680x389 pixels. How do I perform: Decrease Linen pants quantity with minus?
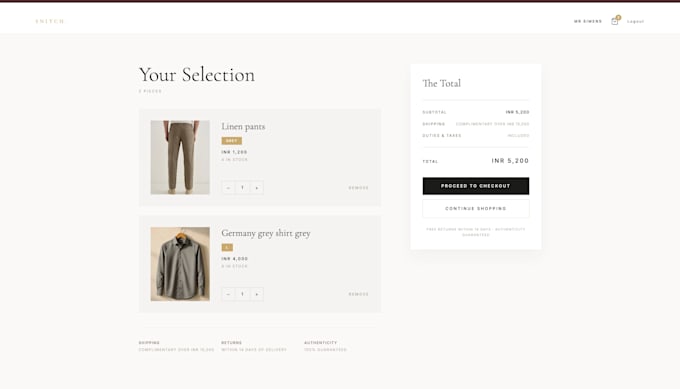(x=228, y=187)
